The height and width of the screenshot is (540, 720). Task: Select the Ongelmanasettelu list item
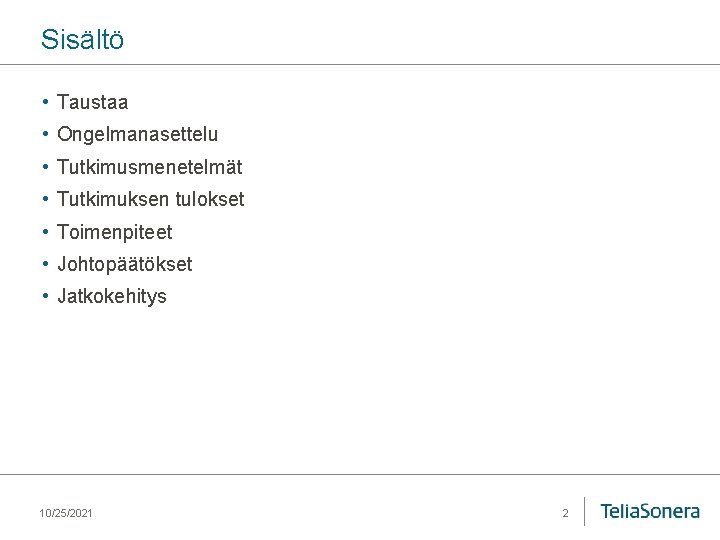[x=137, y=134]
